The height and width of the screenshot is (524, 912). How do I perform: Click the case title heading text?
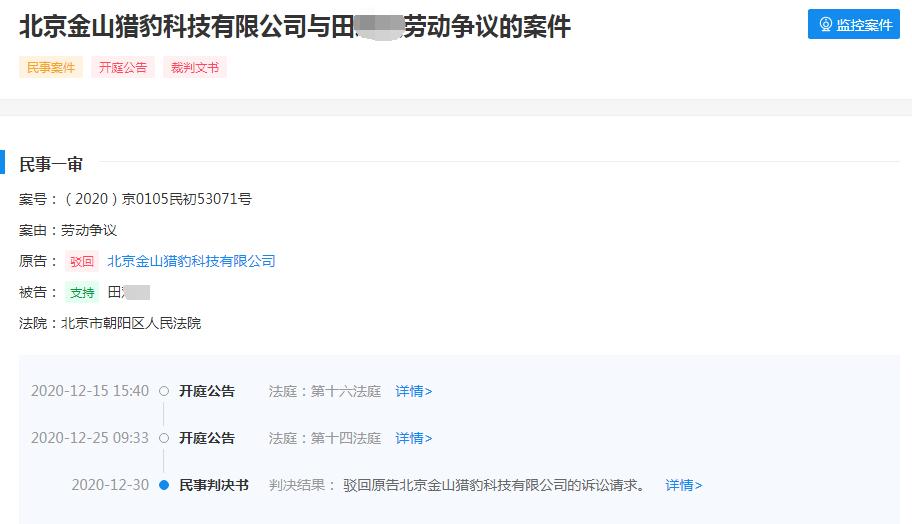click(295, 26)
